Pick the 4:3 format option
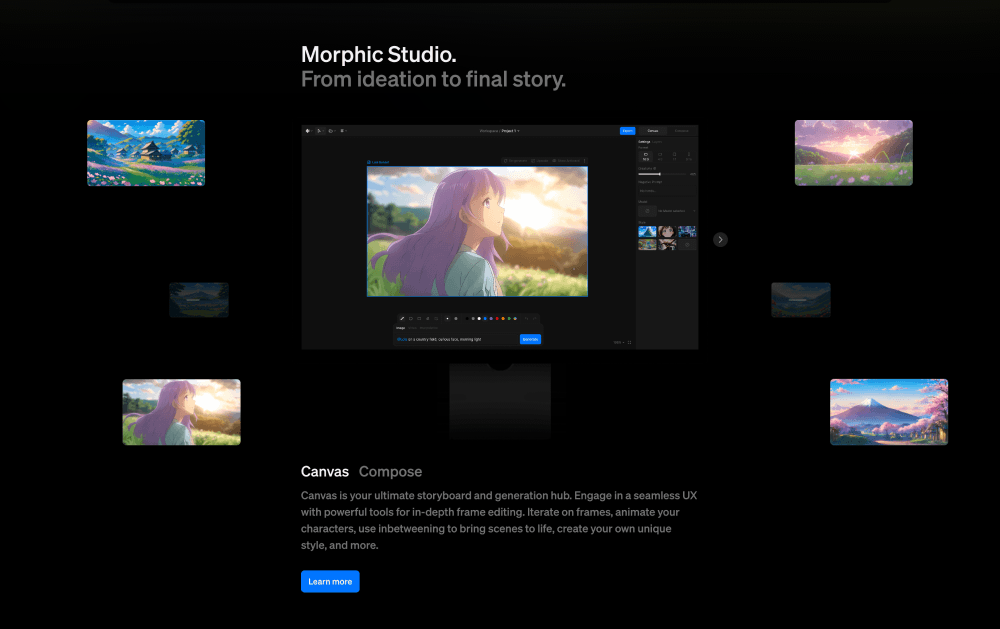Viewport: 1000px width, 629px height. (x=660, y=156)
